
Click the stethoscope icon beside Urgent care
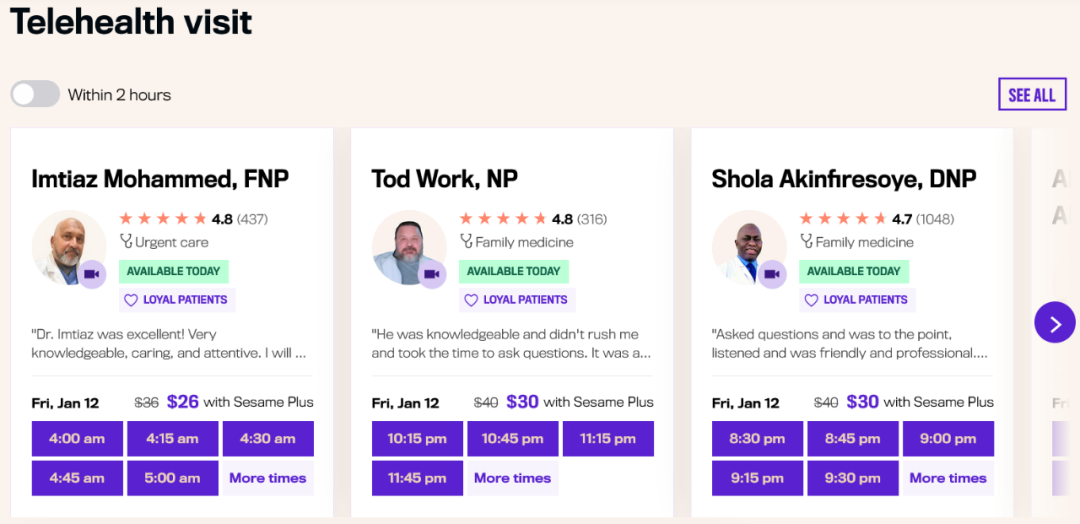pos(126,242)
